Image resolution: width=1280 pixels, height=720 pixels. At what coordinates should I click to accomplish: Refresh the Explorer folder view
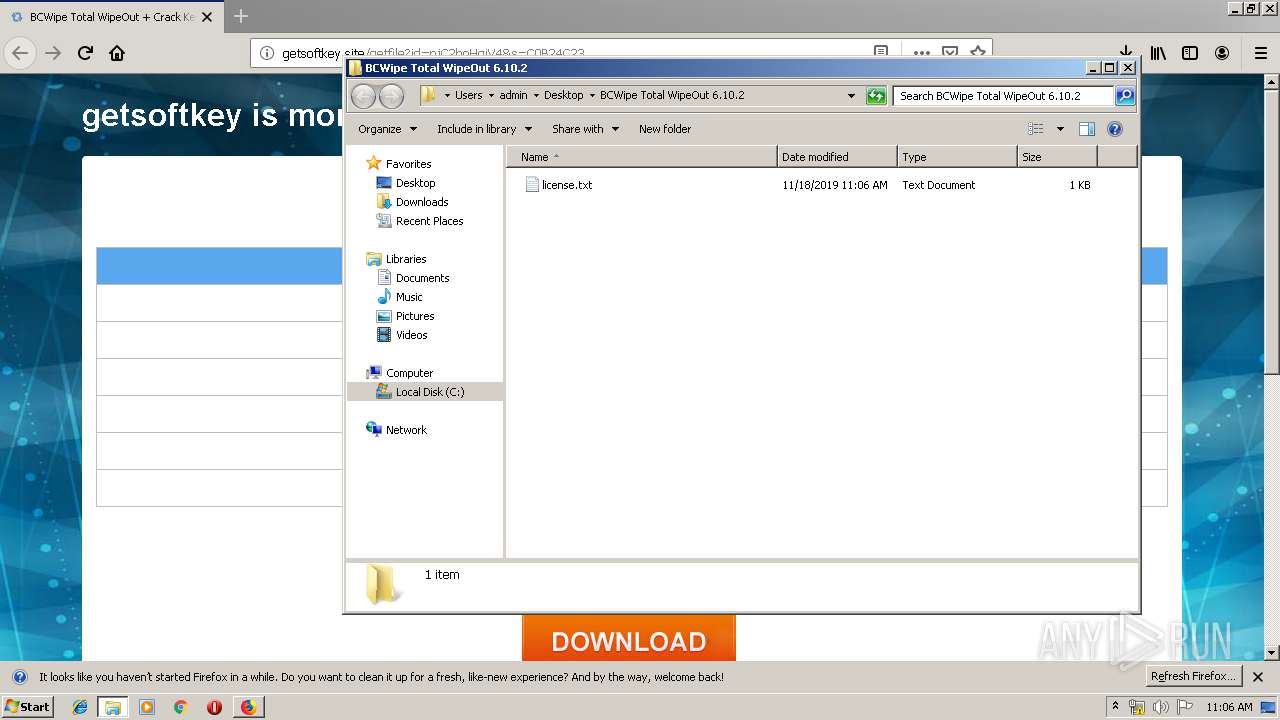[876, 96]
